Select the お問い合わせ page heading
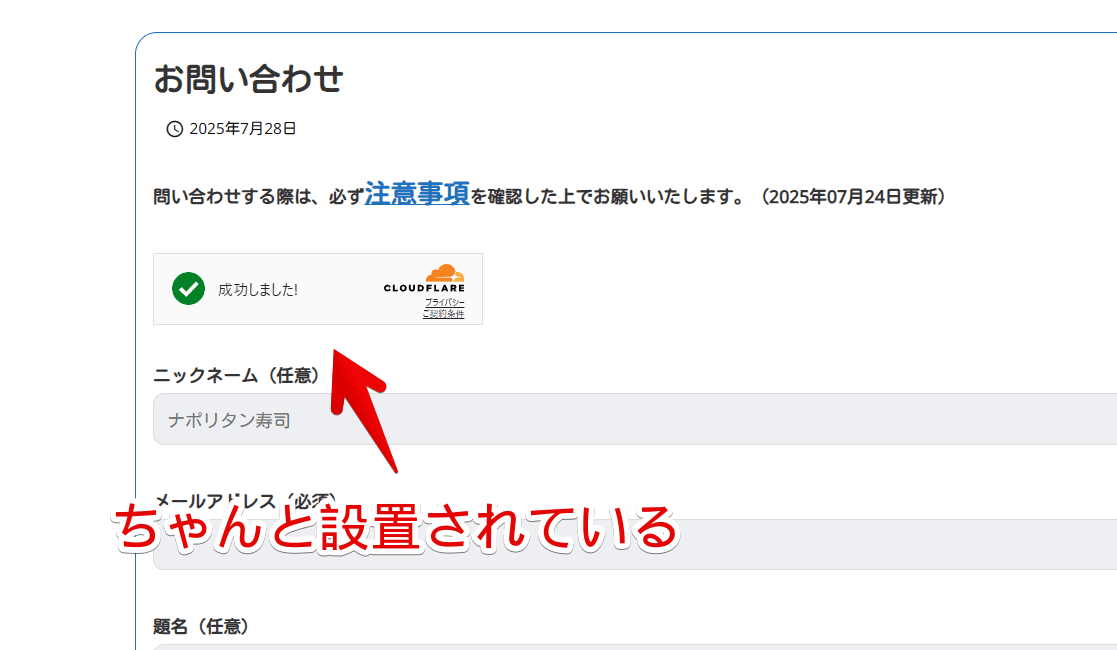The width and height of the screenshot is (1117, 650). click(x=248, y=79)
